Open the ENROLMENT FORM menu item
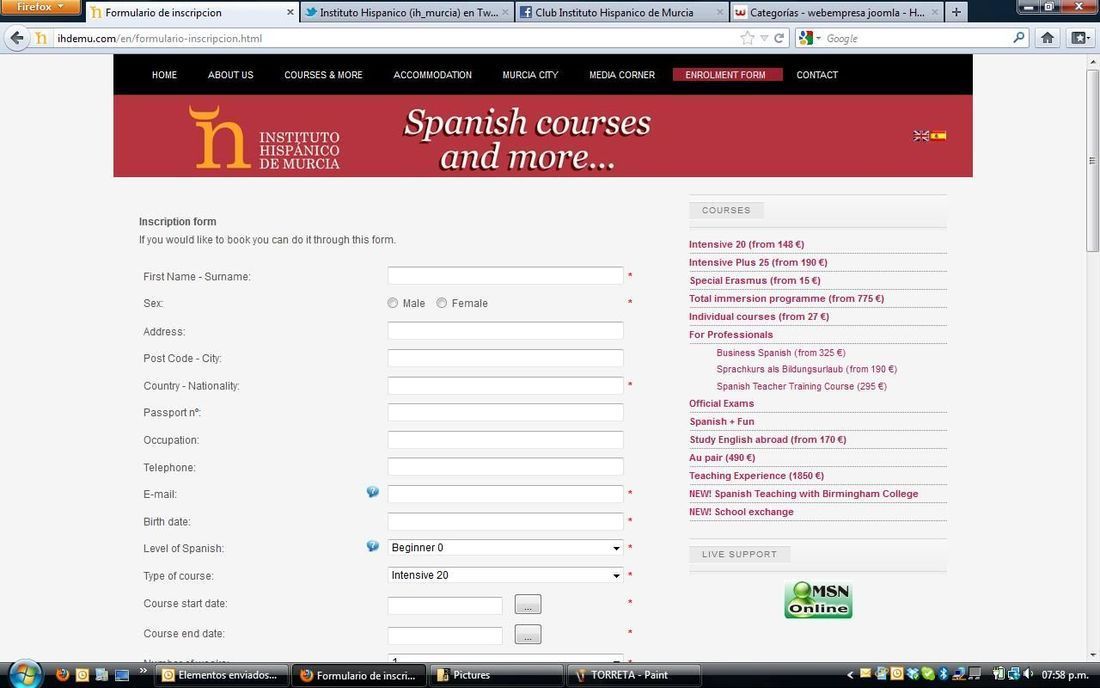Viewport: 1100px width, 688px height. point(727,74)
